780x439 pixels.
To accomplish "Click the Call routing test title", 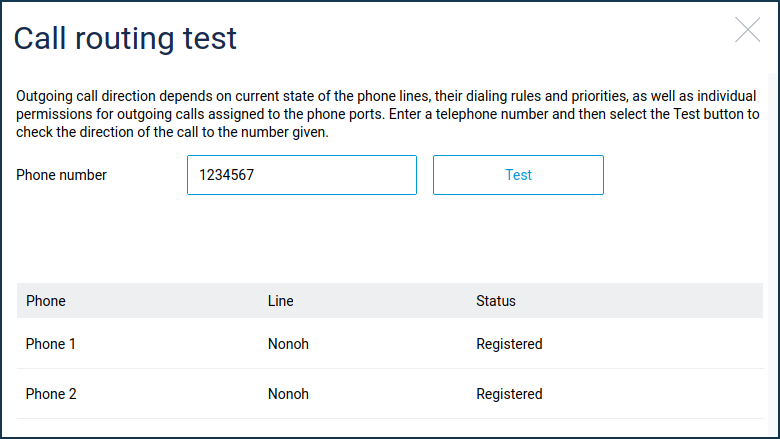I will pos(125,39).
